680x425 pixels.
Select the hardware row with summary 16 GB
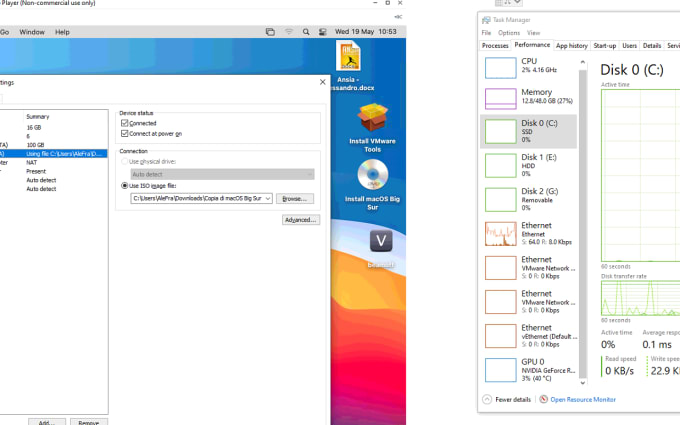(x=54, y=128)
